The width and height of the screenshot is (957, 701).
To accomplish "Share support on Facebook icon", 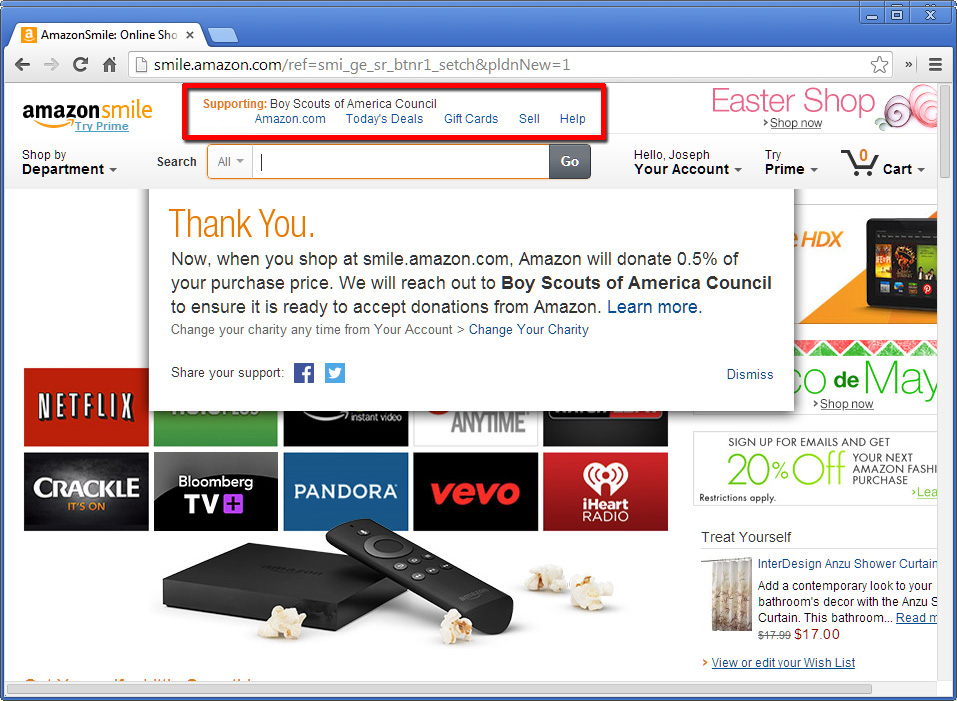I will [x=304, y=373].
